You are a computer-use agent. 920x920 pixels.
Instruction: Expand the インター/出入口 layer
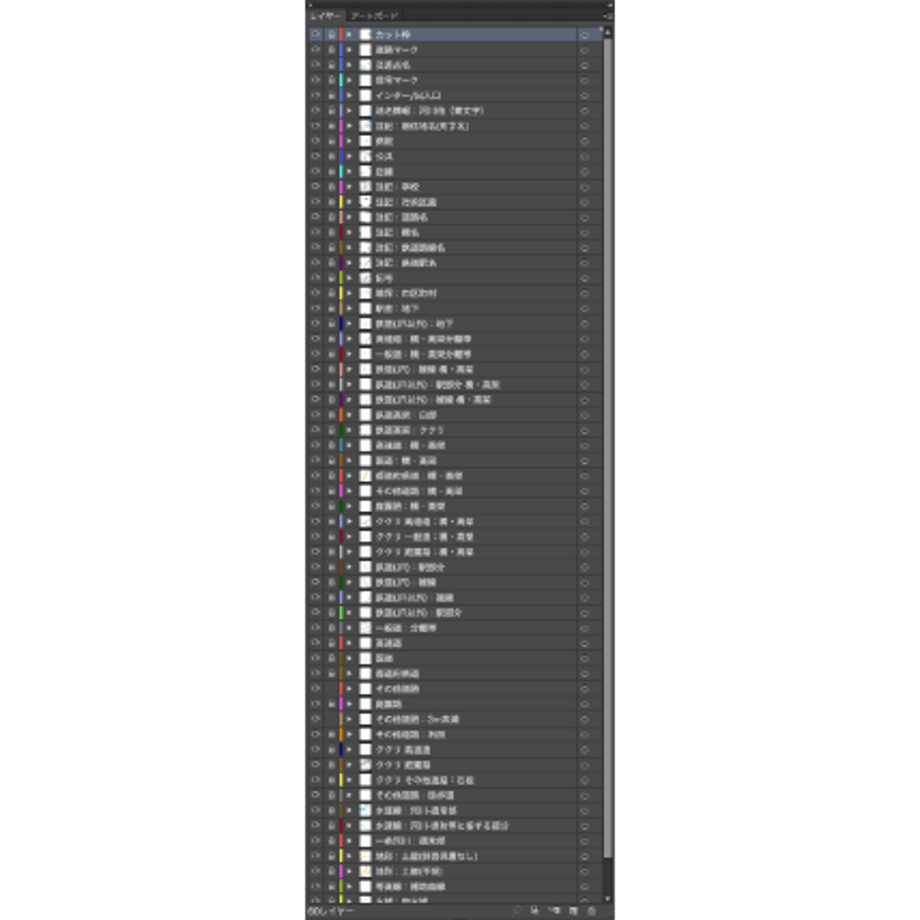point(350,96)
